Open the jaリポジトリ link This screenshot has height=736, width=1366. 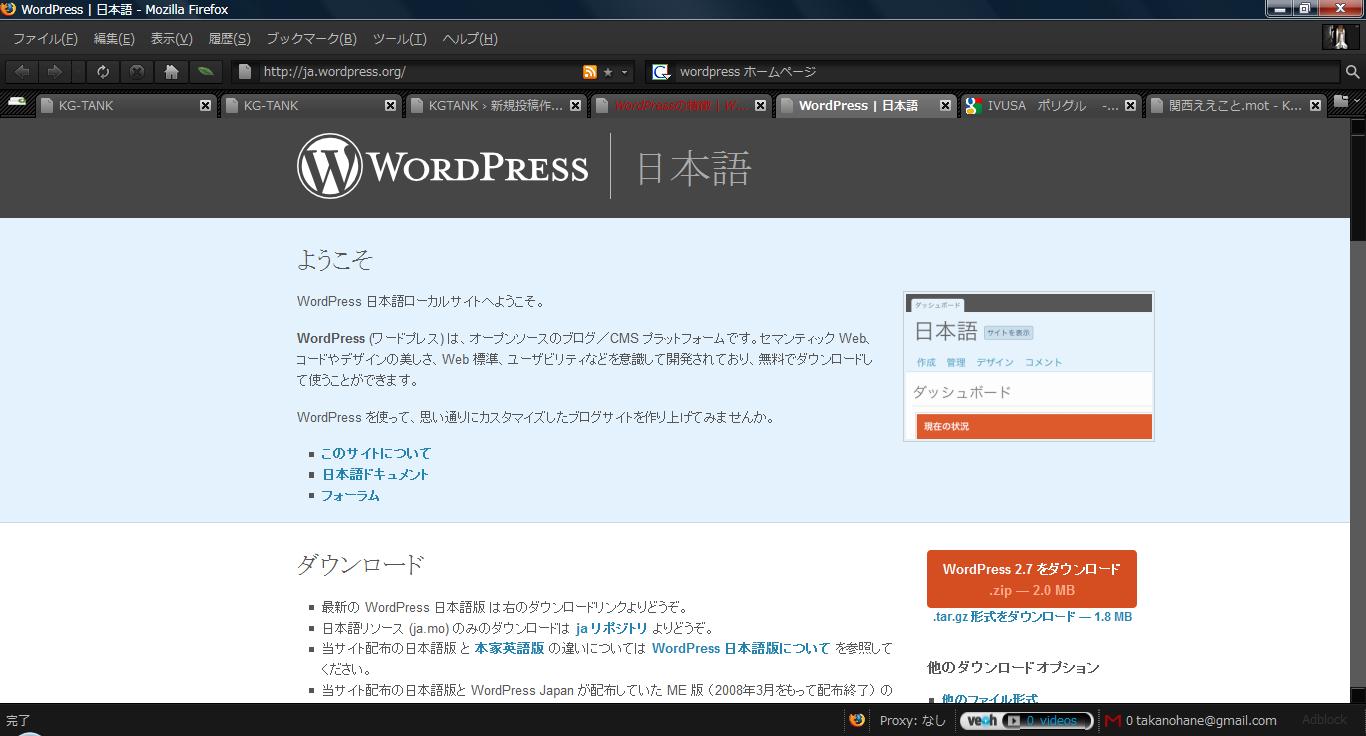[611, 628]
